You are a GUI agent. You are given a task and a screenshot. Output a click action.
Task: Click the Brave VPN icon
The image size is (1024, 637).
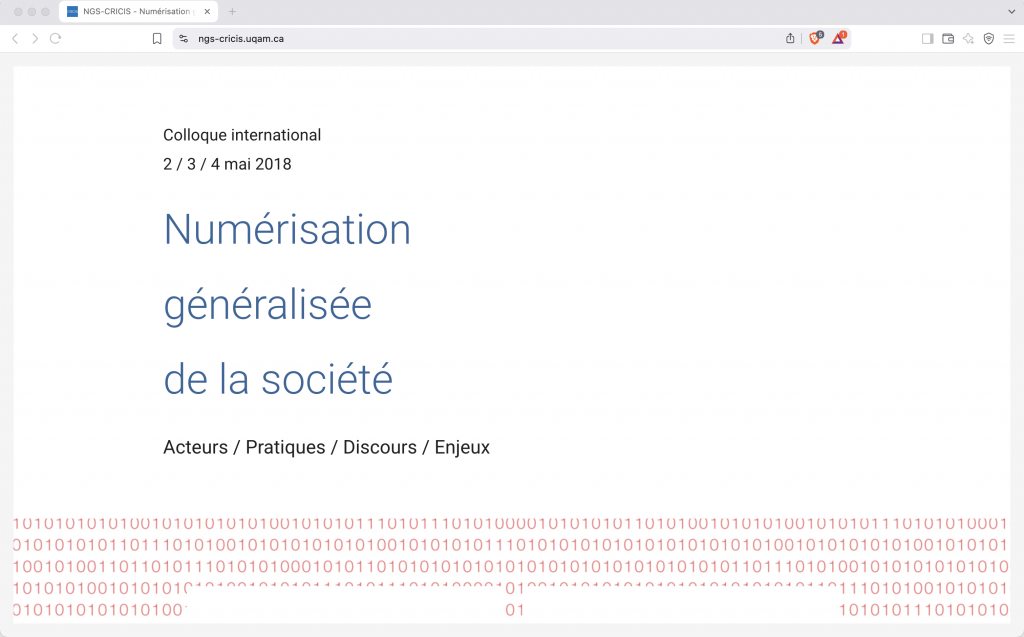(988, 38)
